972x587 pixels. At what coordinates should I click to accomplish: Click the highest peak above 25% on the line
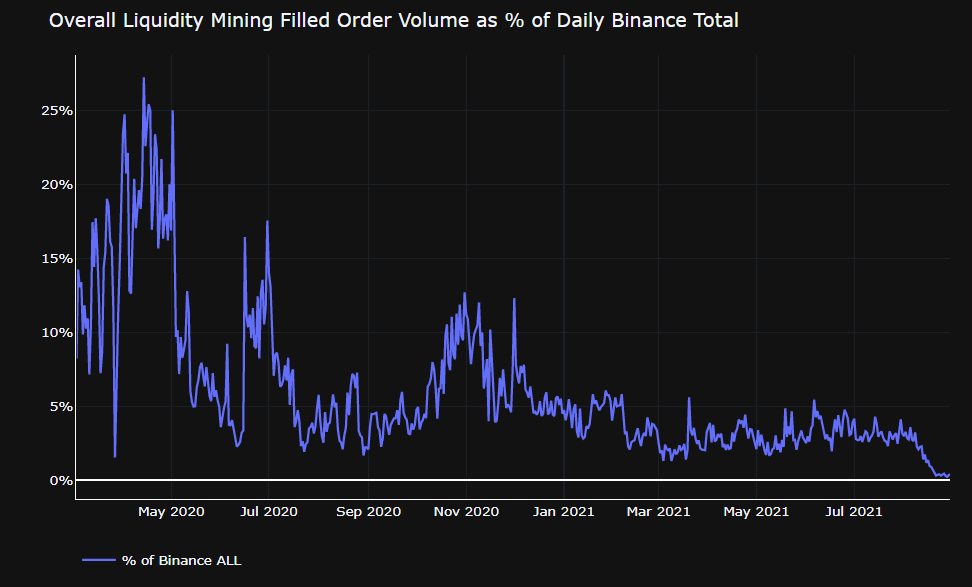tap(144, 78)
